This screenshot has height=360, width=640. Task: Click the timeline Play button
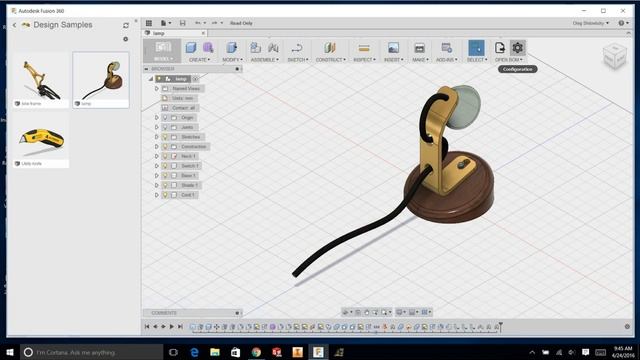[172, 327]
